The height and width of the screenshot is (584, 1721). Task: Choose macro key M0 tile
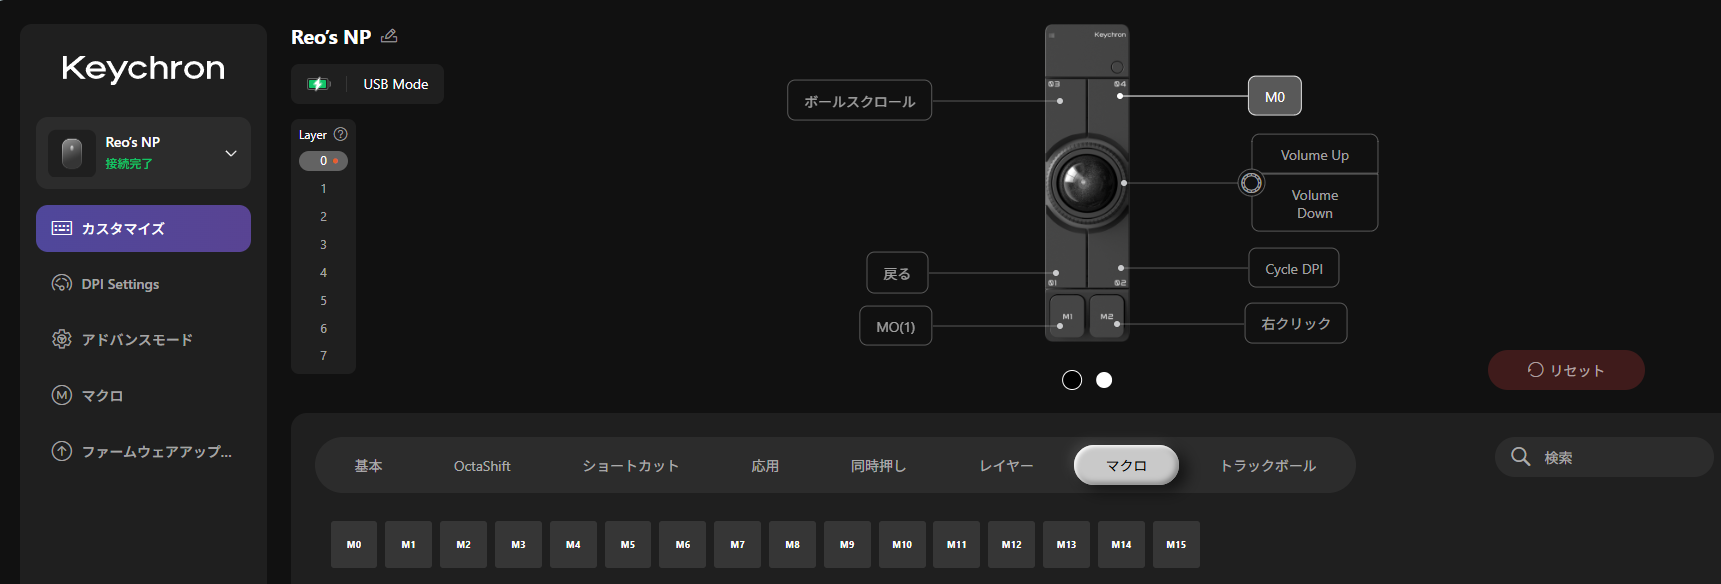click(354, 545)
